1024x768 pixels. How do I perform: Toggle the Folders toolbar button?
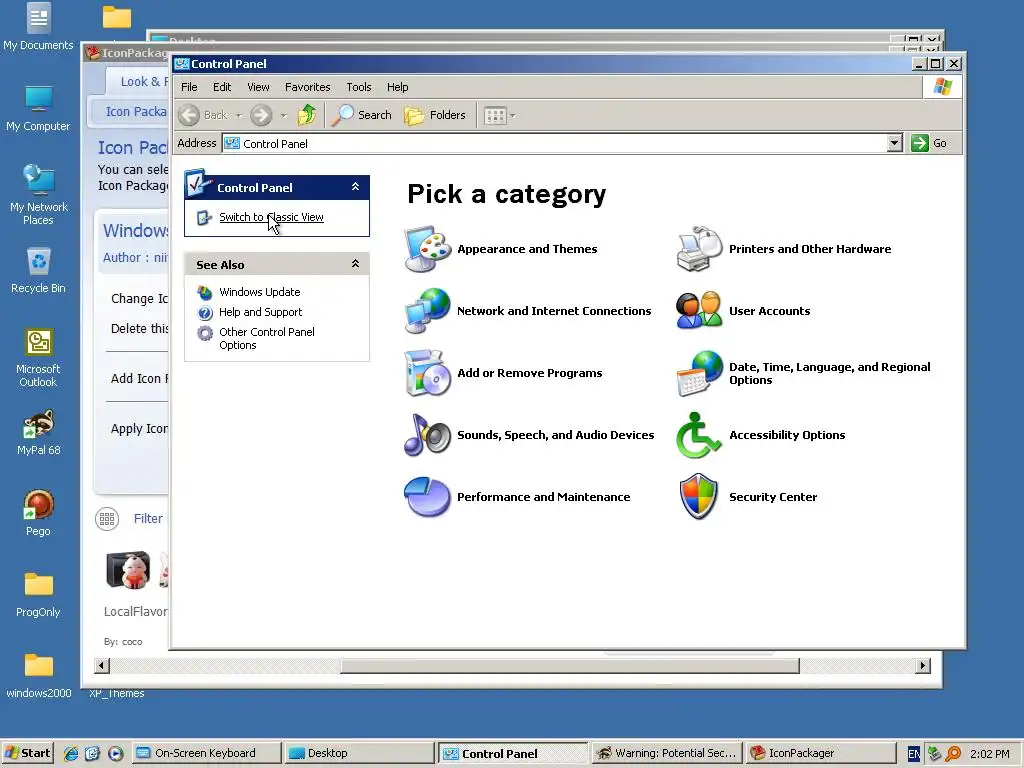pos(435,115)
